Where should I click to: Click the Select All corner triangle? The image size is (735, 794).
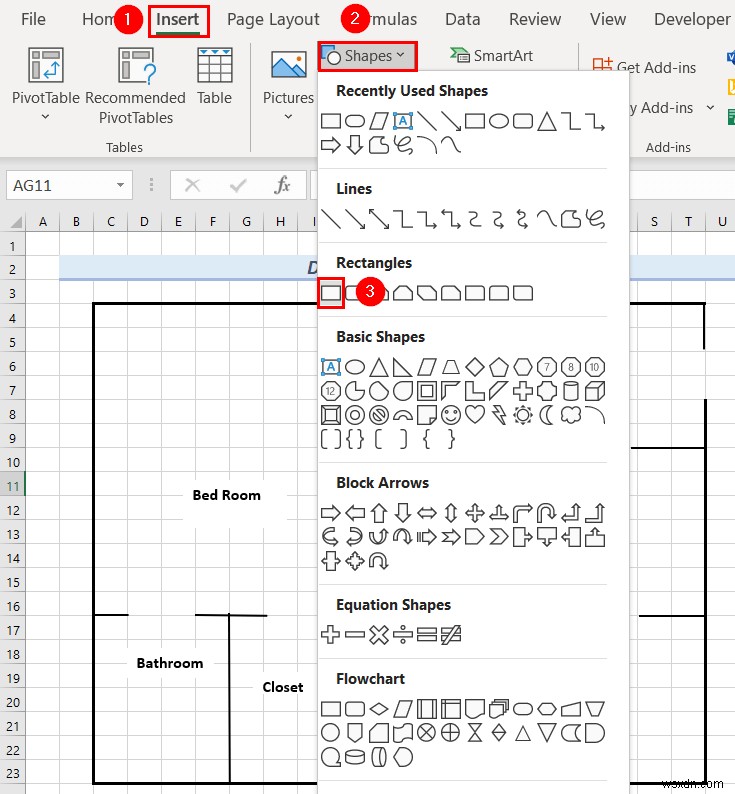click(16, 221)
